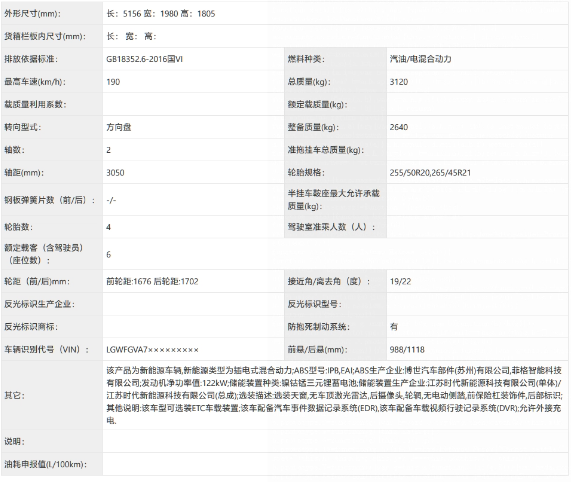Viewport: 571px width, 482px height.
Task: Click the 轮胎数 label
Action: click(19, 227)
